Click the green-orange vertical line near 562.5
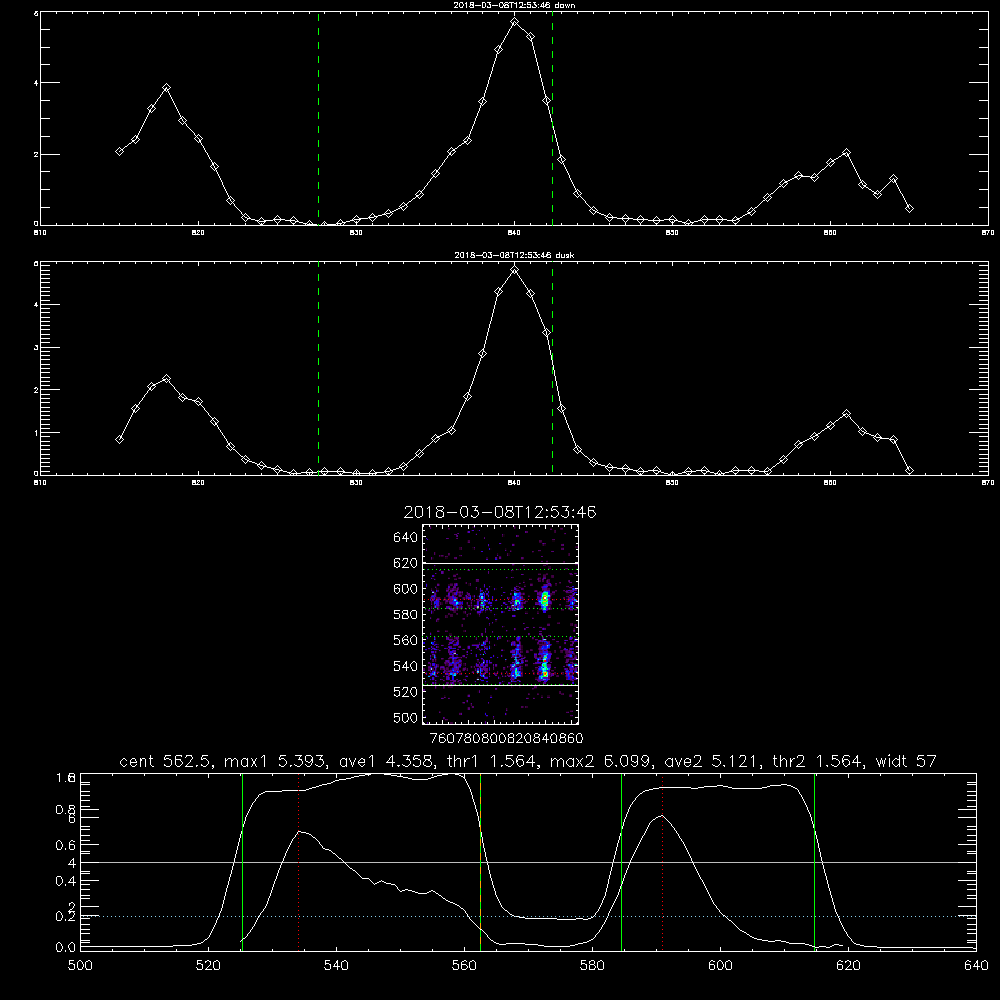The width and height of the screenshot is (1000, 1000). (x=480, y=862)
